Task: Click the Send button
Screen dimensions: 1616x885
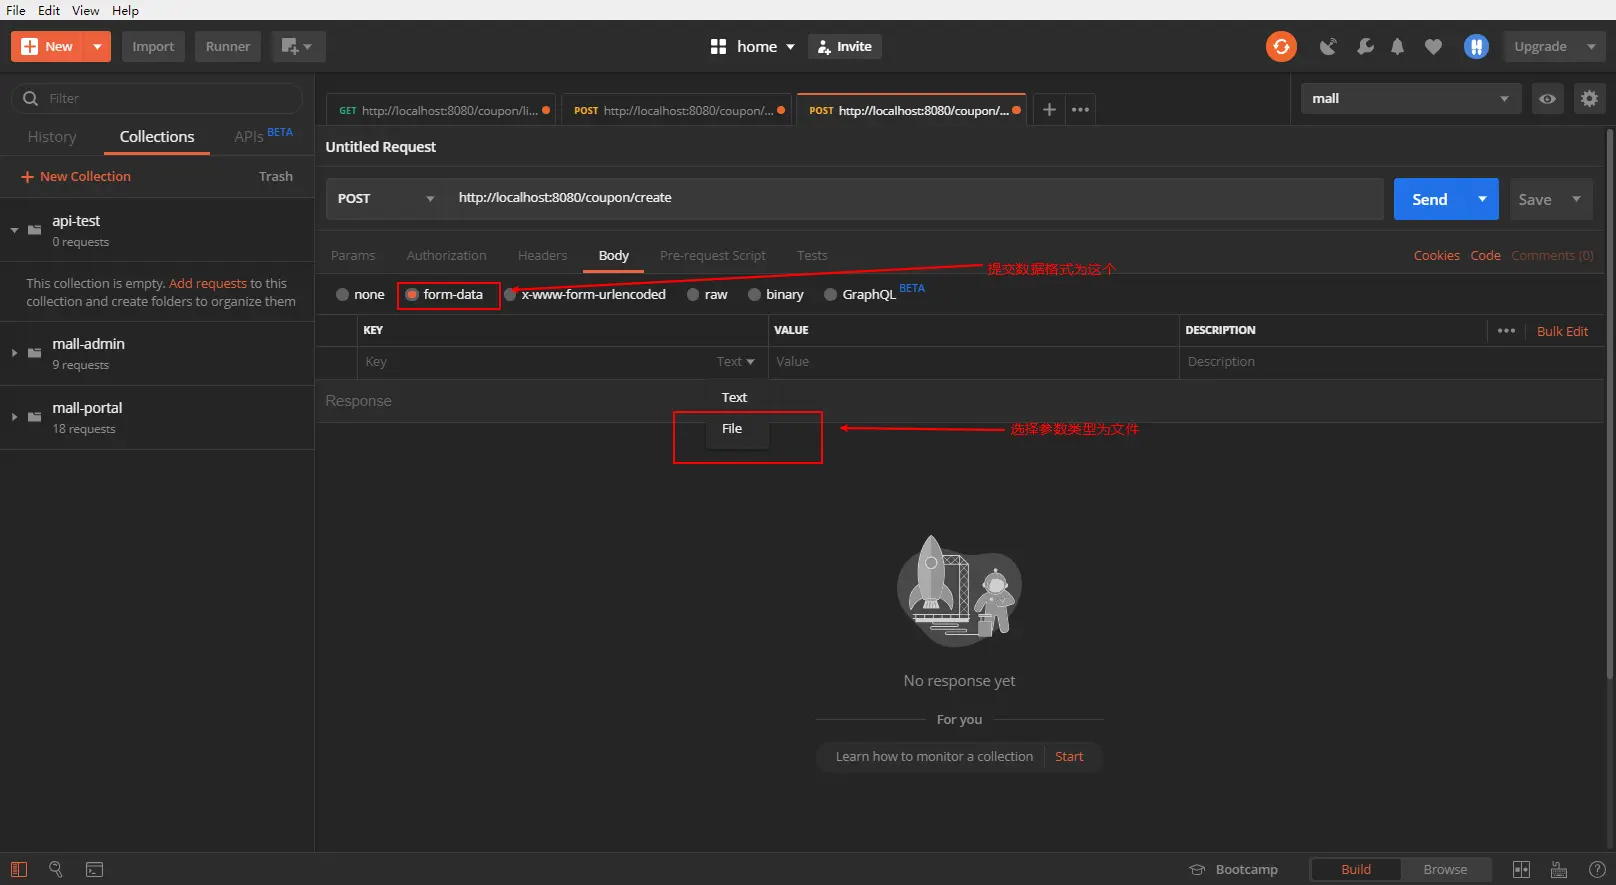Action: click(x=1430, y=199)
